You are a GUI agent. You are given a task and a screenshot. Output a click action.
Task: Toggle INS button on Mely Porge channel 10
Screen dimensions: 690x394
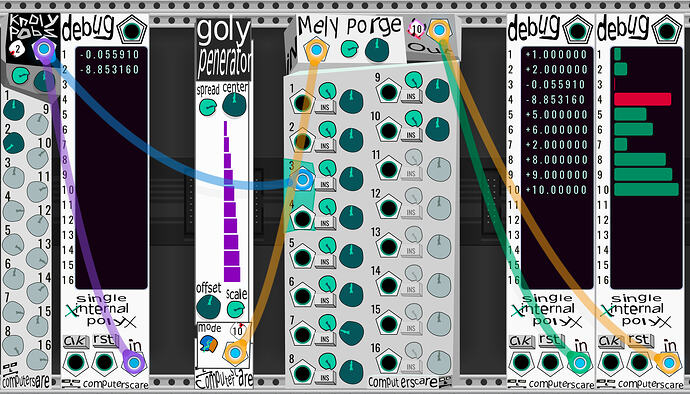pyautogui.click(x=411, y=135)
